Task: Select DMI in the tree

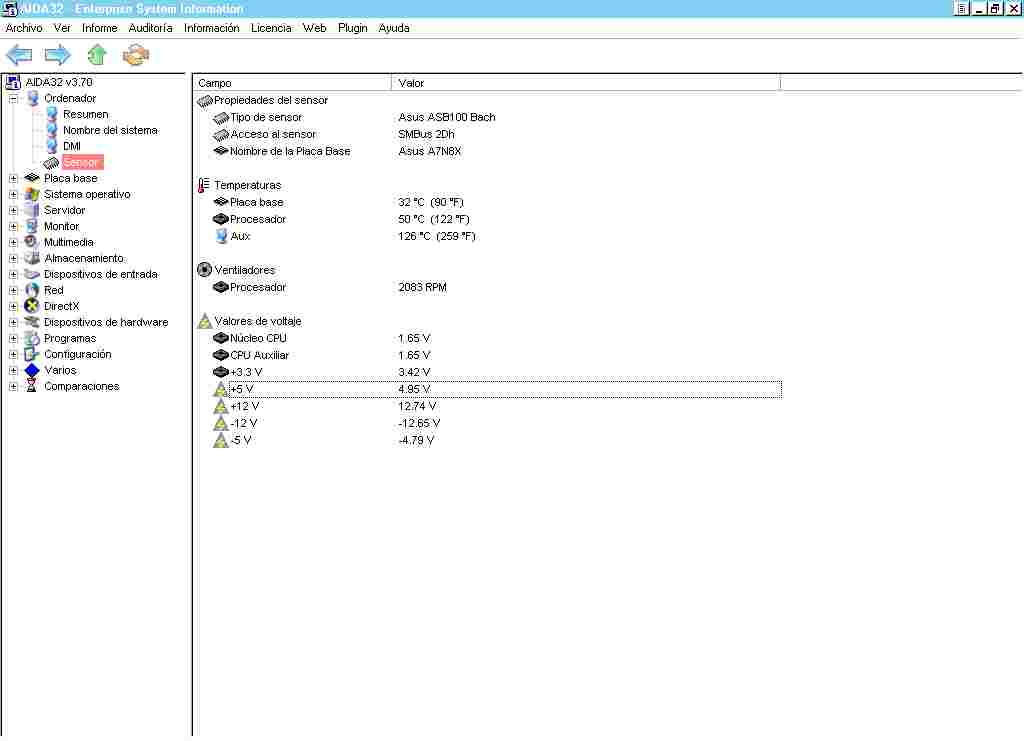Action: (x=72, y=146)
